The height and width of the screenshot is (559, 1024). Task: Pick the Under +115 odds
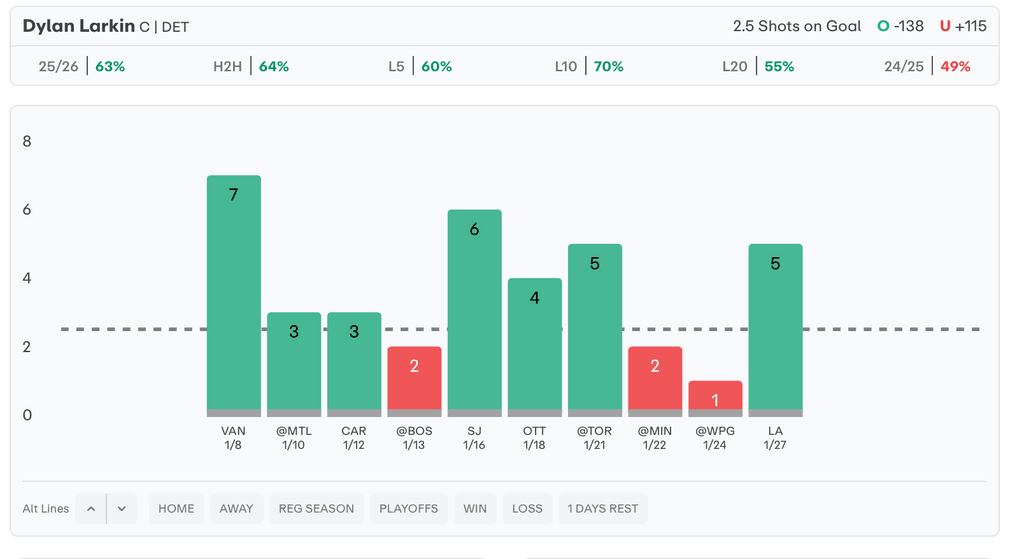tap(963, 27)
